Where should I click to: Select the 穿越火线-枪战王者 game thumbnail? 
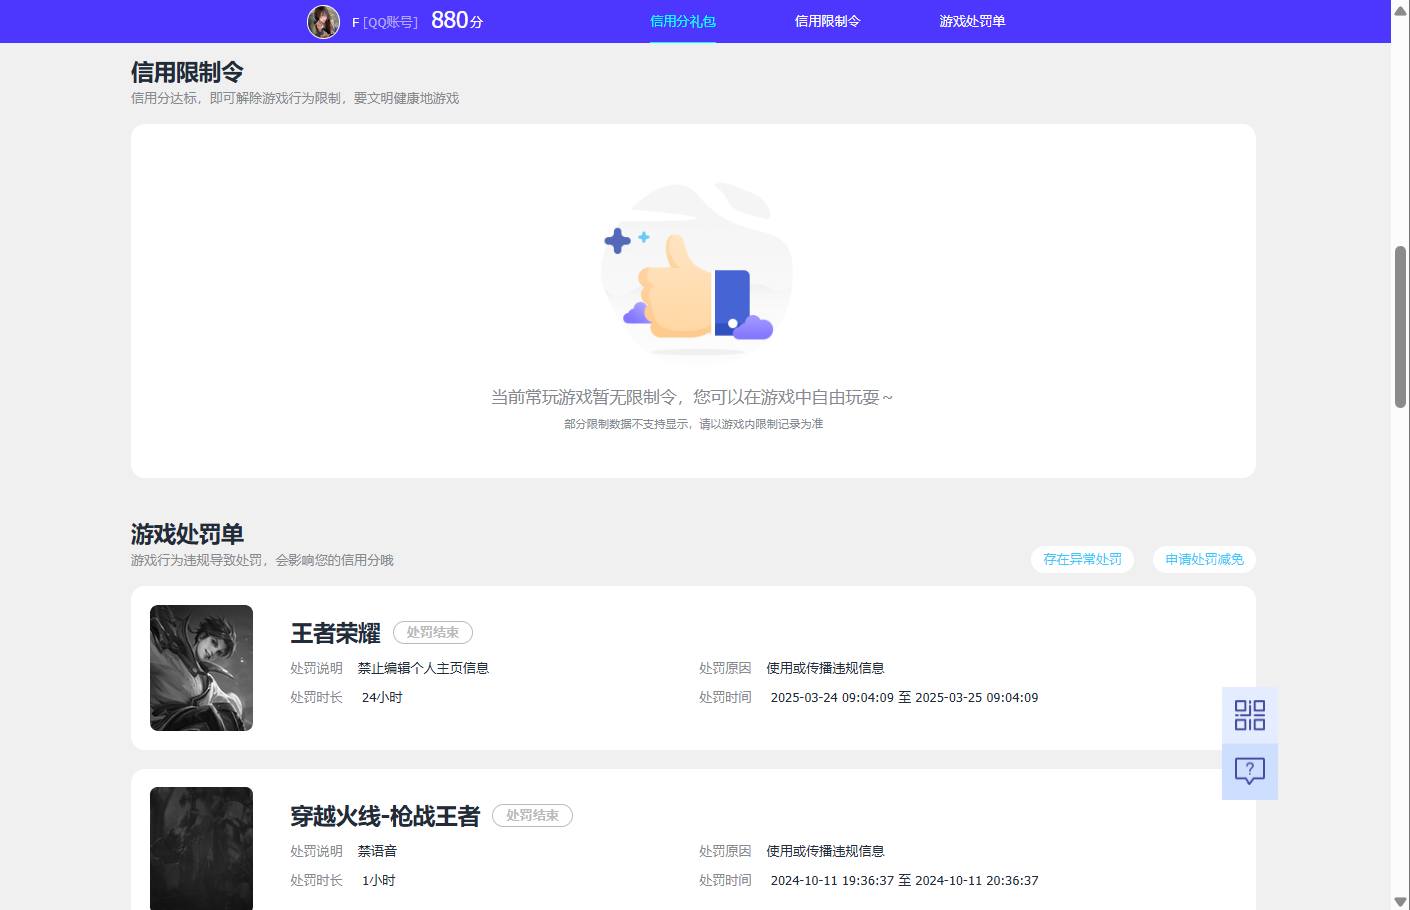click(x=201, y=848)
